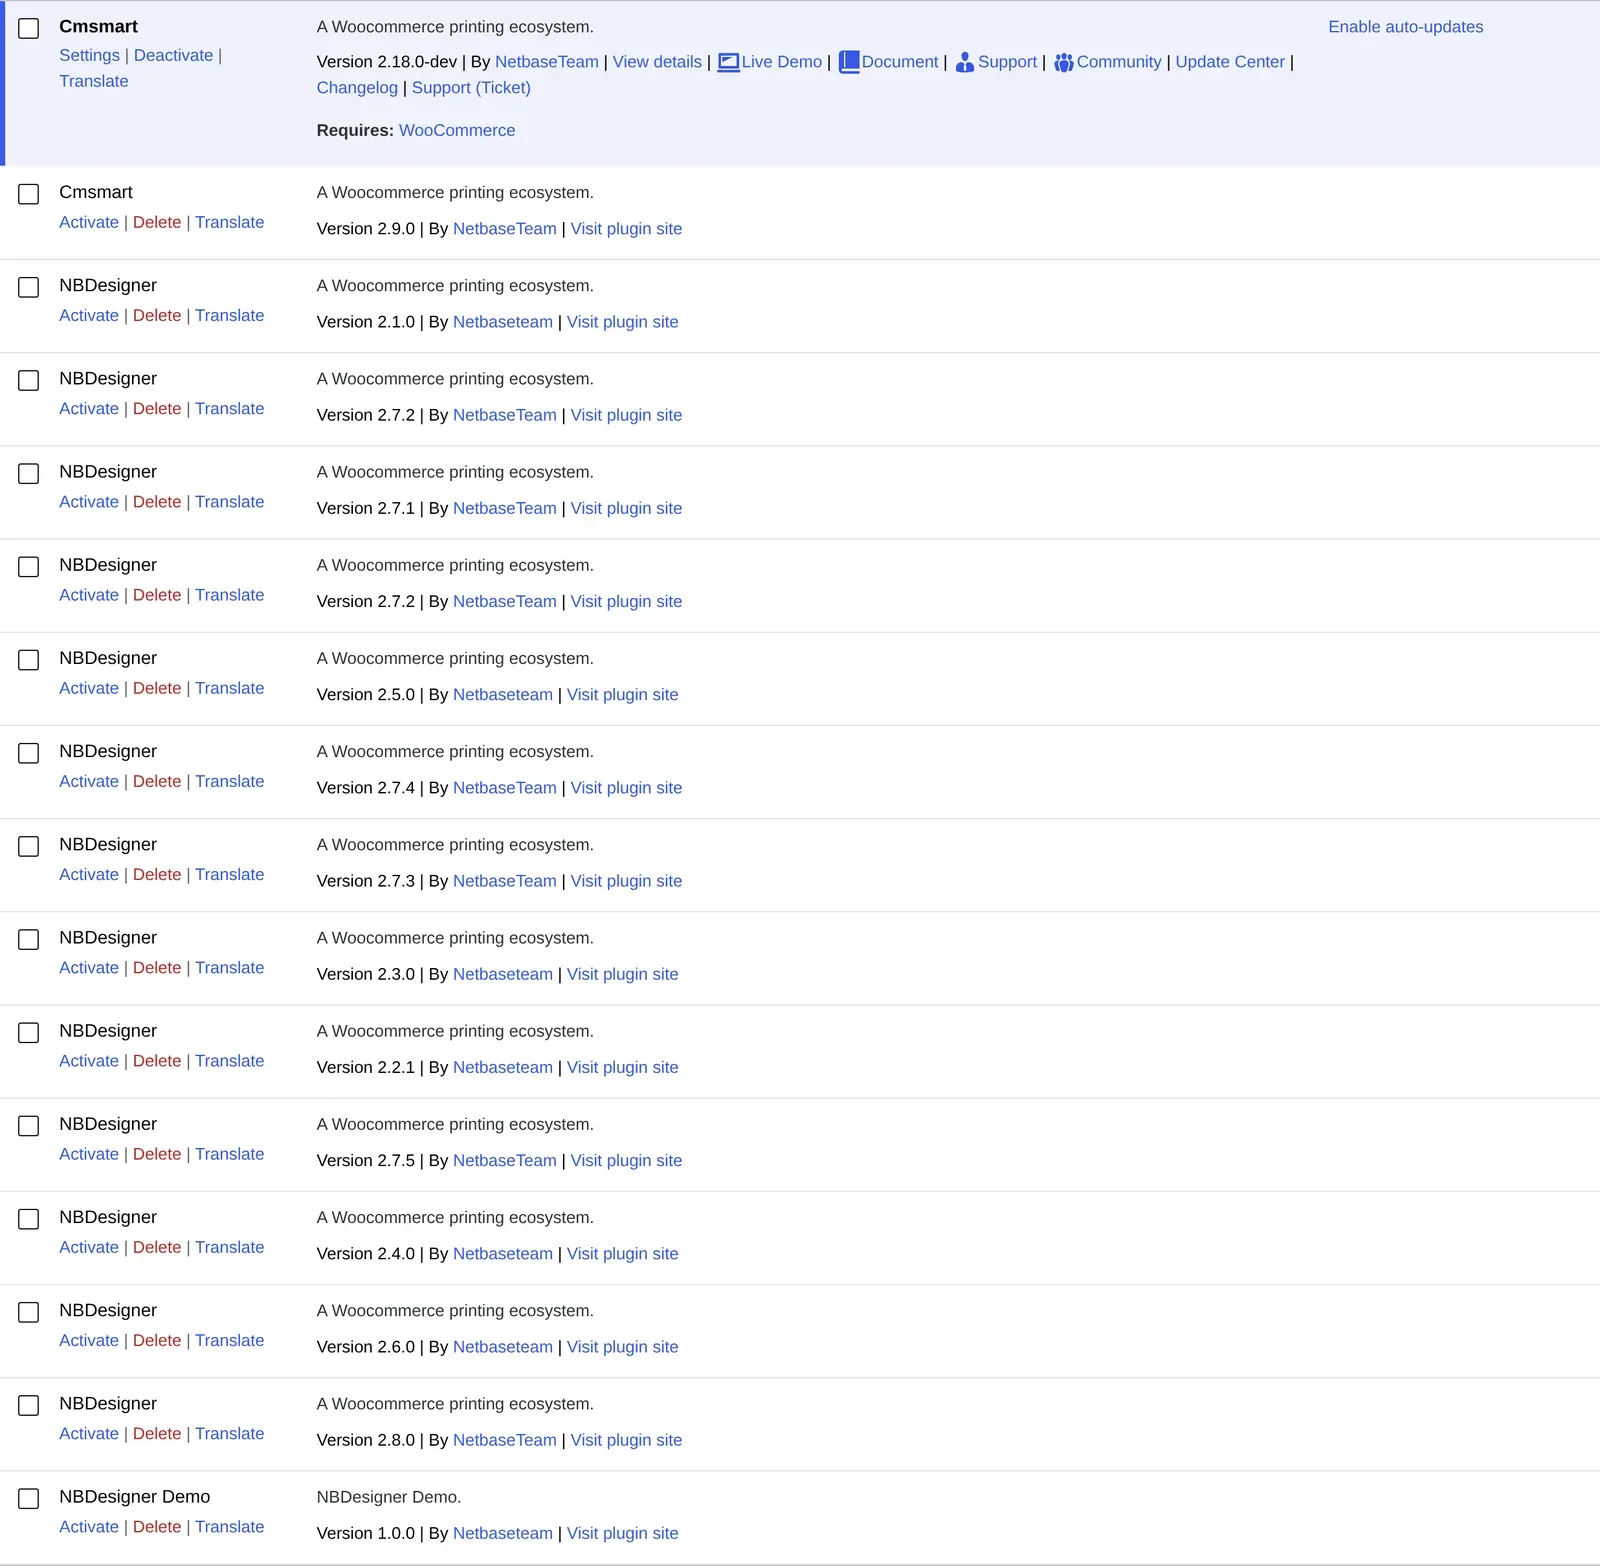Check the active Cmsmart plugin checkbox
Image resolution: width=1600 pixels, height=1566 pixels.
tap(29, 28)
